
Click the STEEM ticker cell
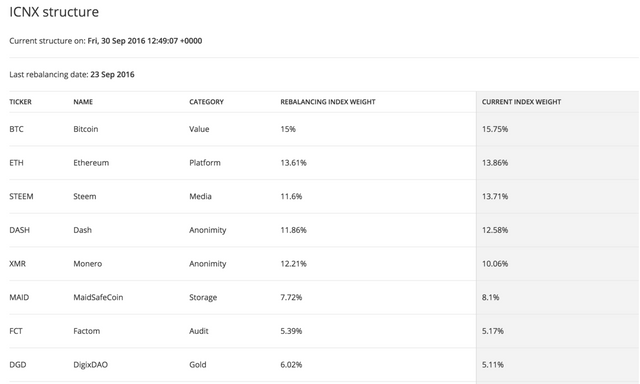click(21, 196)
